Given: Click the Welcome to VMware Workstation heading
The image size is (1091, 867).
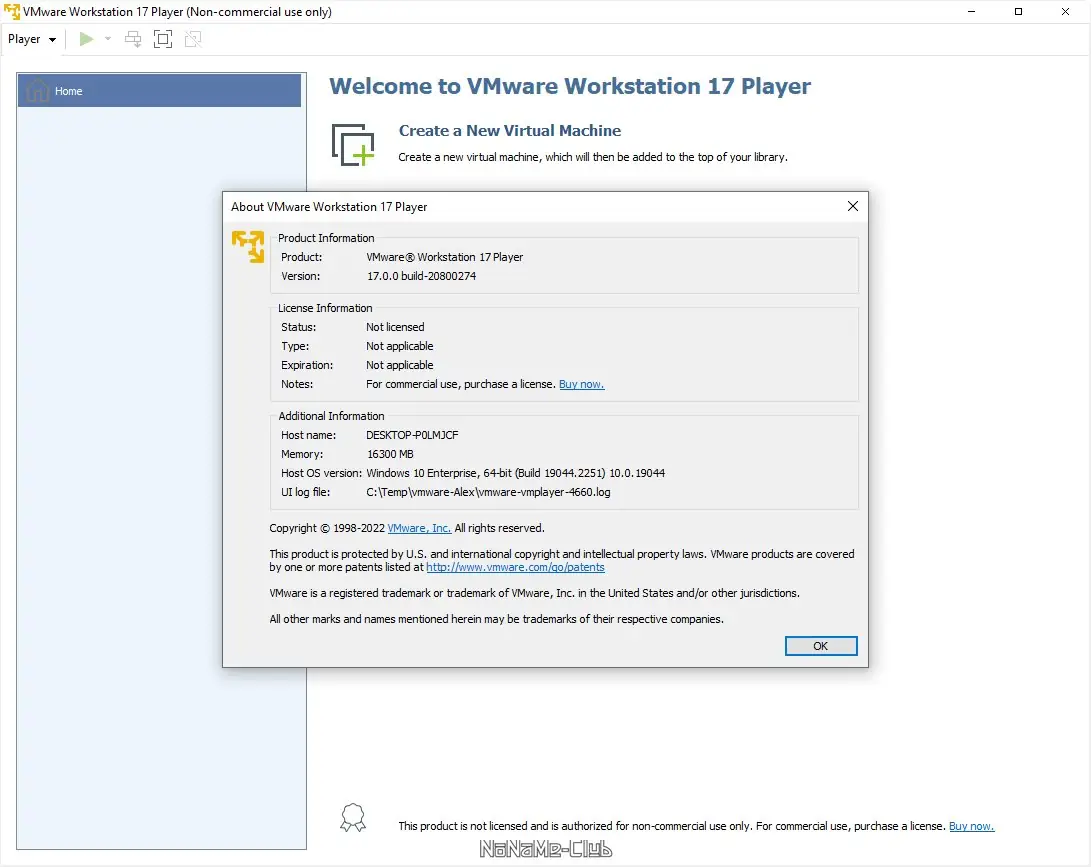Looking at the screenshot, I should (570, 86).
